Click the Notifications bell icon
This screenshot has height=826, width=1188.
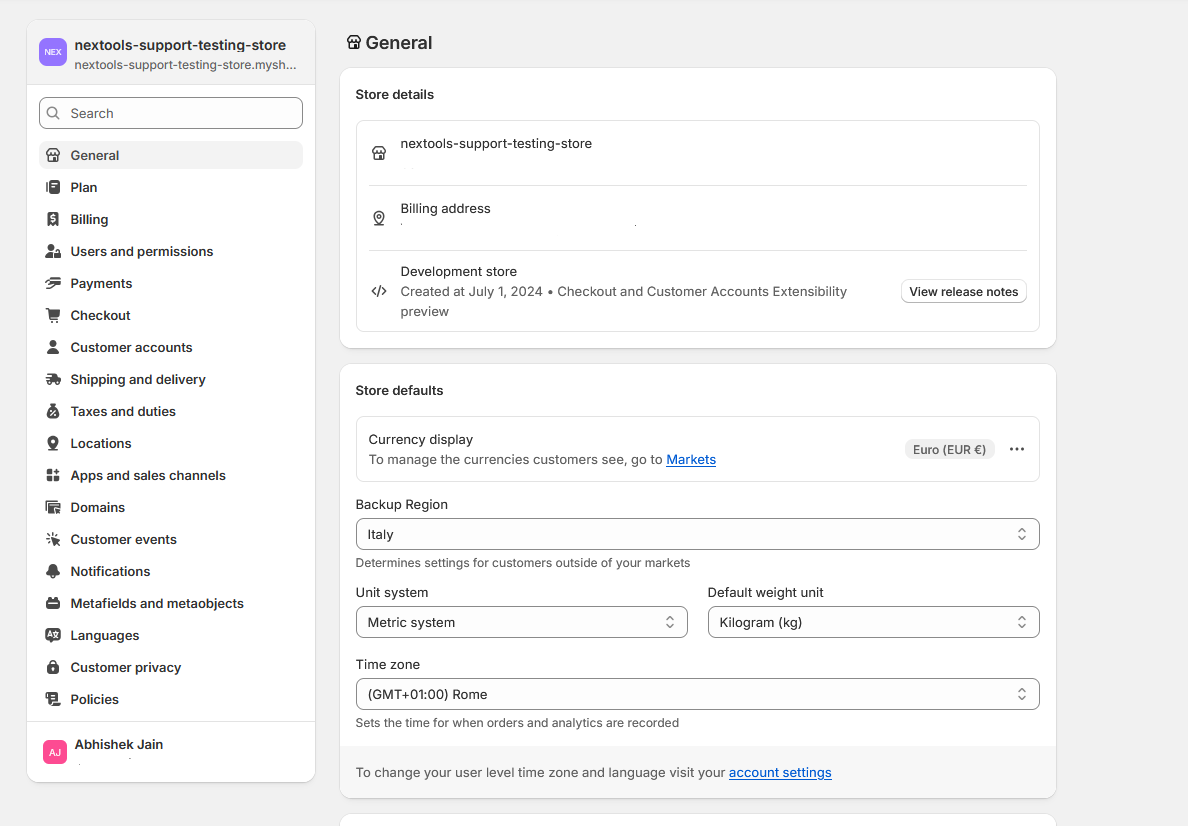53,571
